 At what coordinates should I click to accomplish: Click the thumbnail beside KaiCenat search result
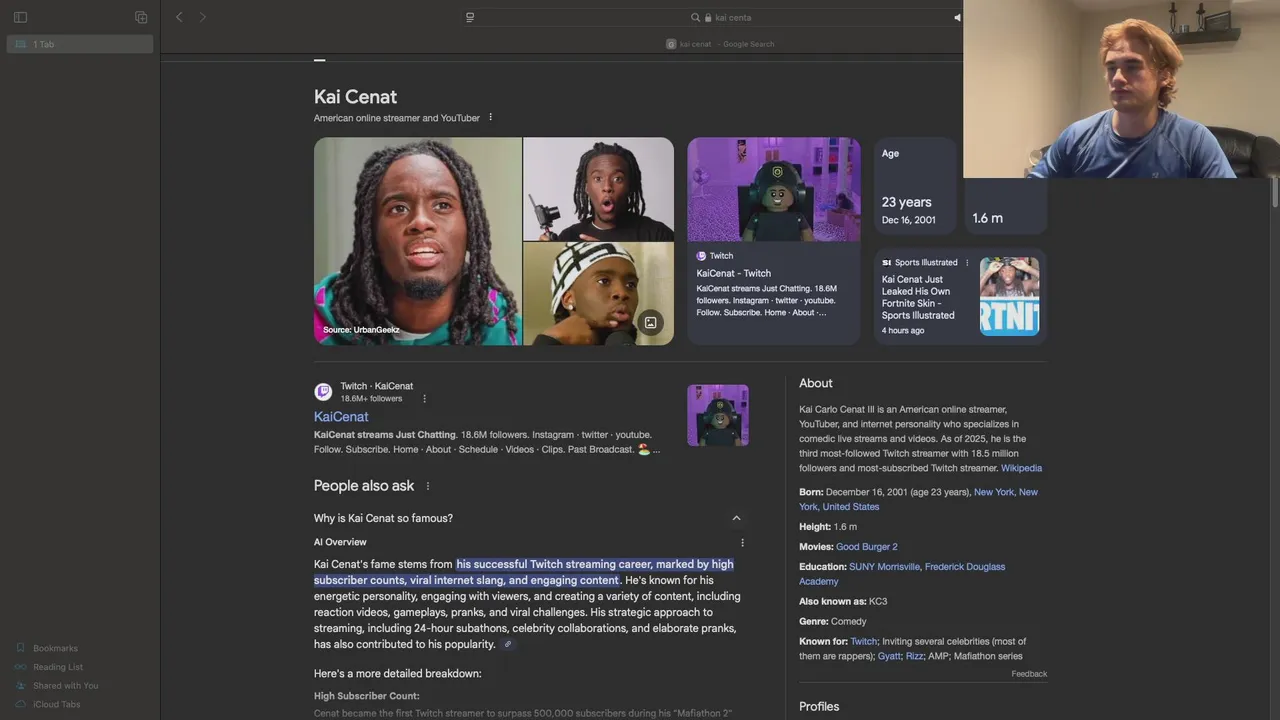point(718,415)
